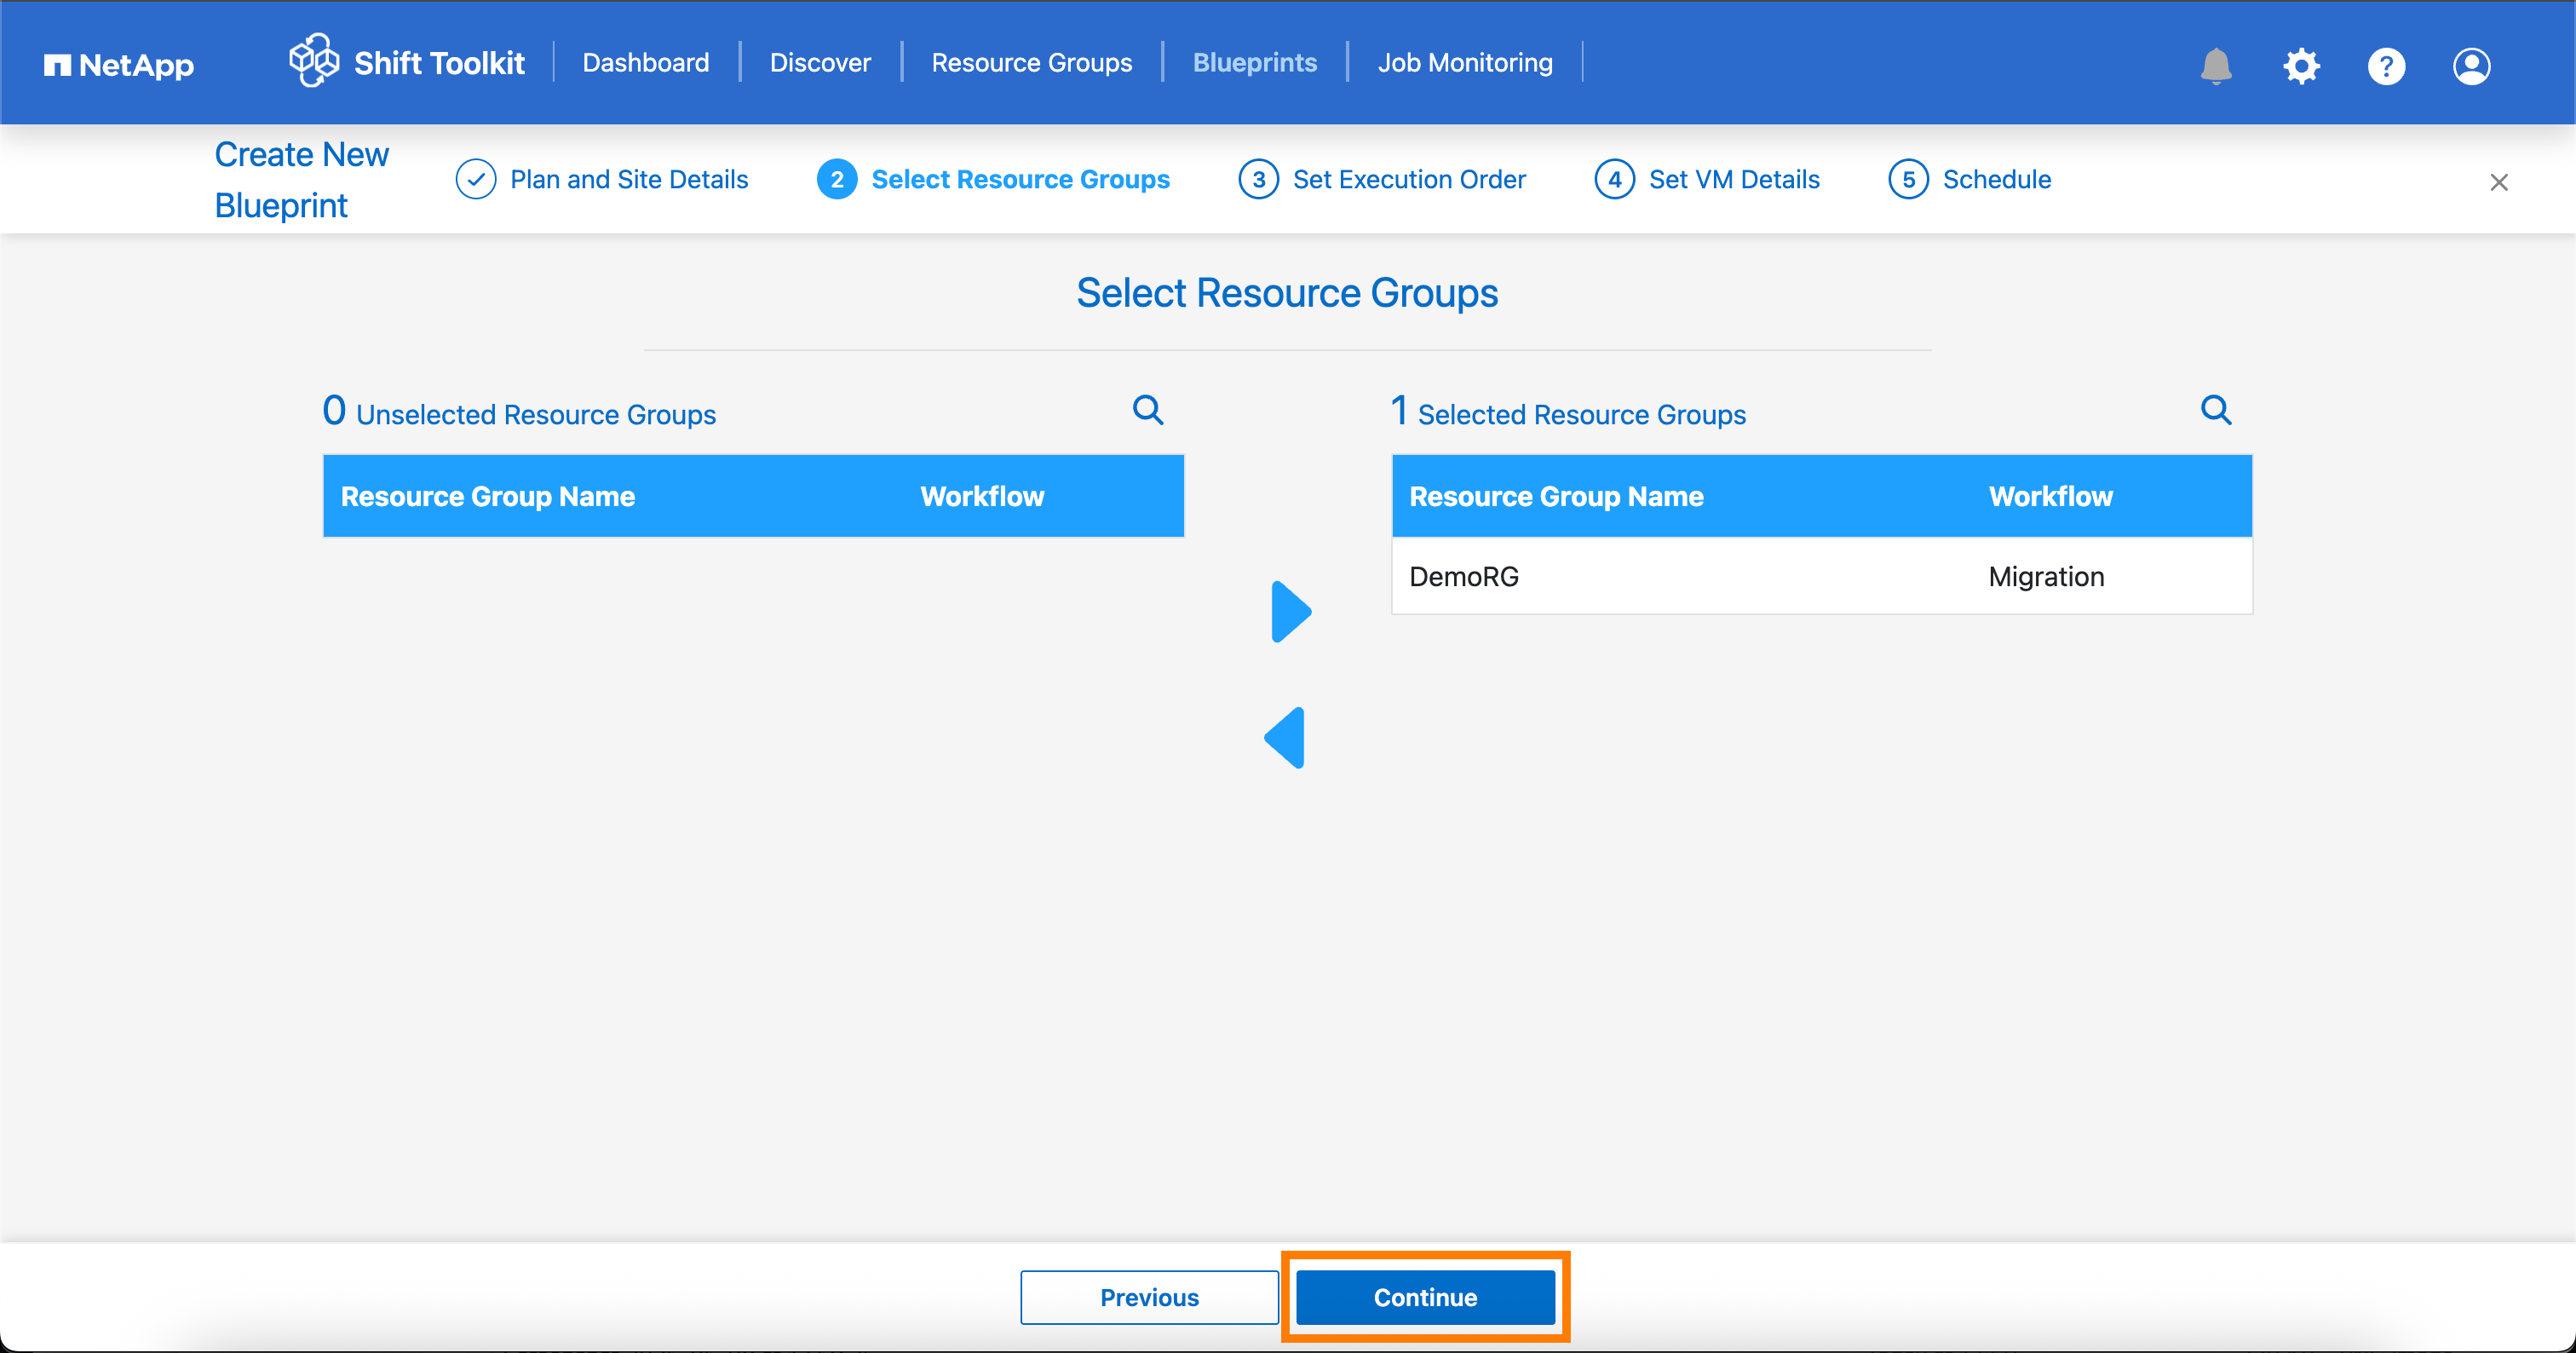Jump to Set Execution Order step
Image resolution: width=2576 pixels, height=1353 pixels.
(1409, 179)
